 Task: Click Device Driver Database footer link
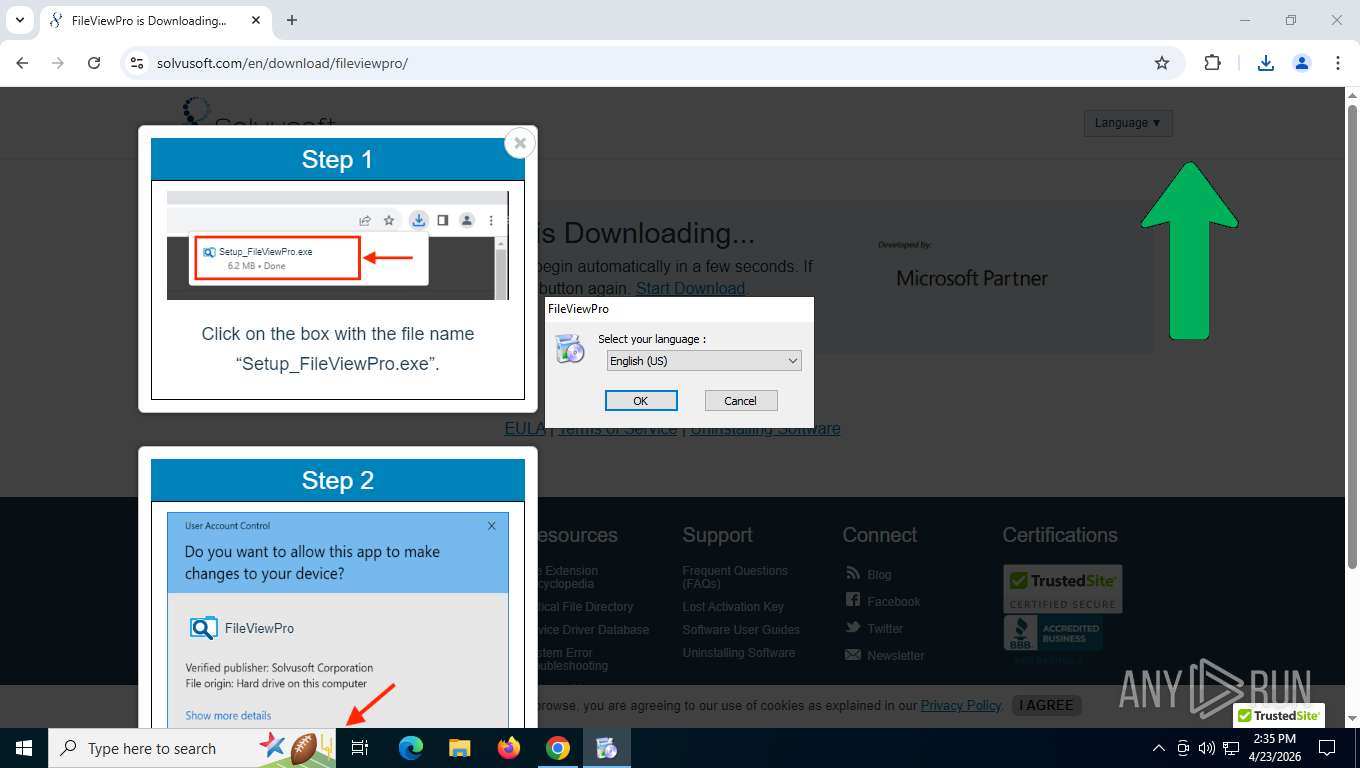pos(590,630)
